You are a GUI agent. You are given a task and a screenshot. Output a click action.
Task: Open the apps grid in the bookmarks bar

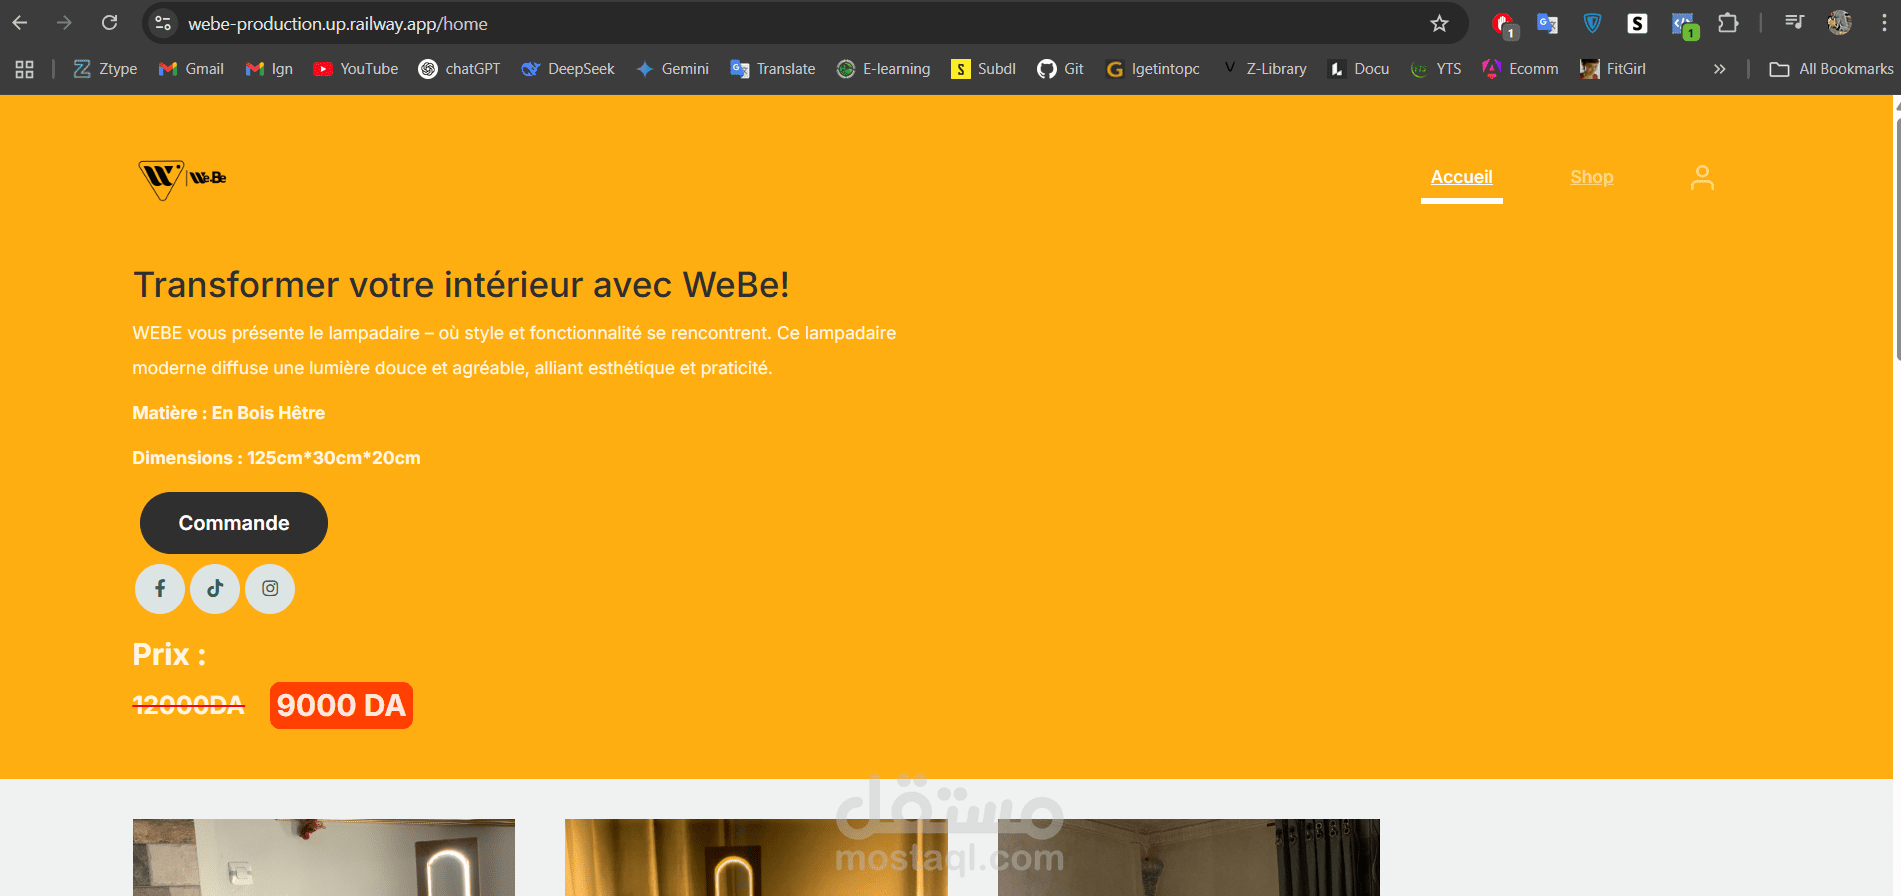[25, 69]
